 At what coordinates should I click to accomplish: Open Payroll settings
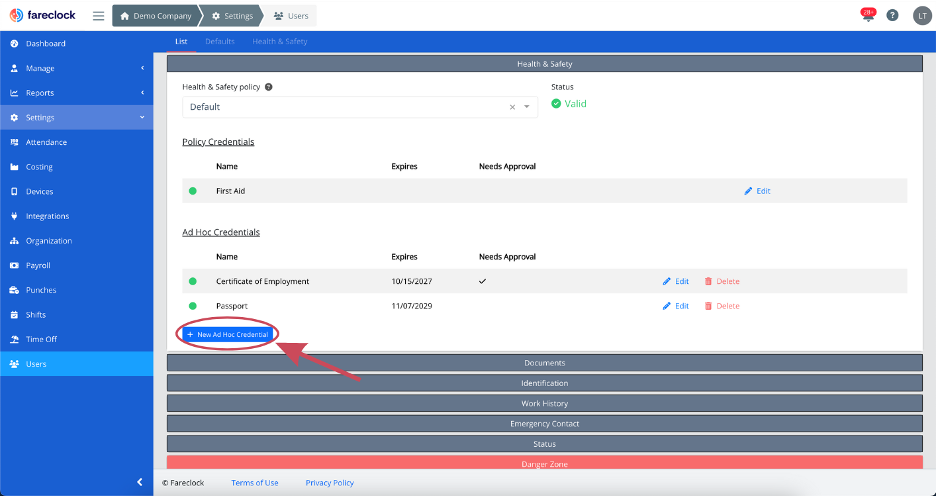76,265
